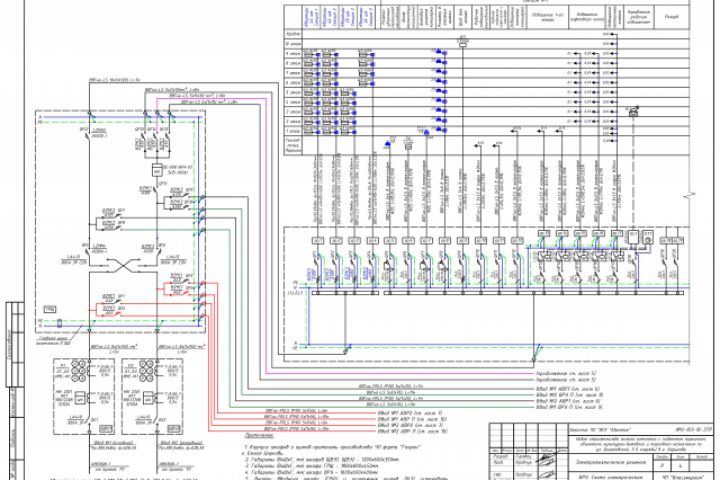The image size is (720, 480).
Task: Click the blue cylinder symbol on the PE line
Action: point(59,323)
